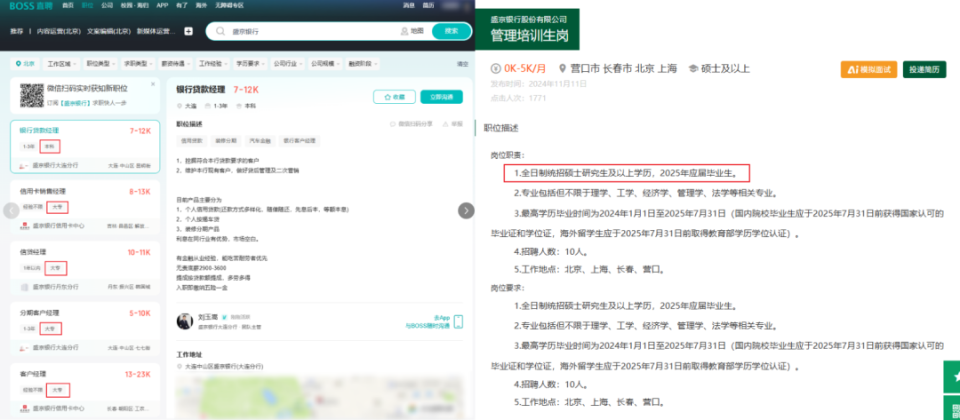Screen dimensions: 960x420
Task: Open the 分期客户经理 job listing
Action: (85, 328)
